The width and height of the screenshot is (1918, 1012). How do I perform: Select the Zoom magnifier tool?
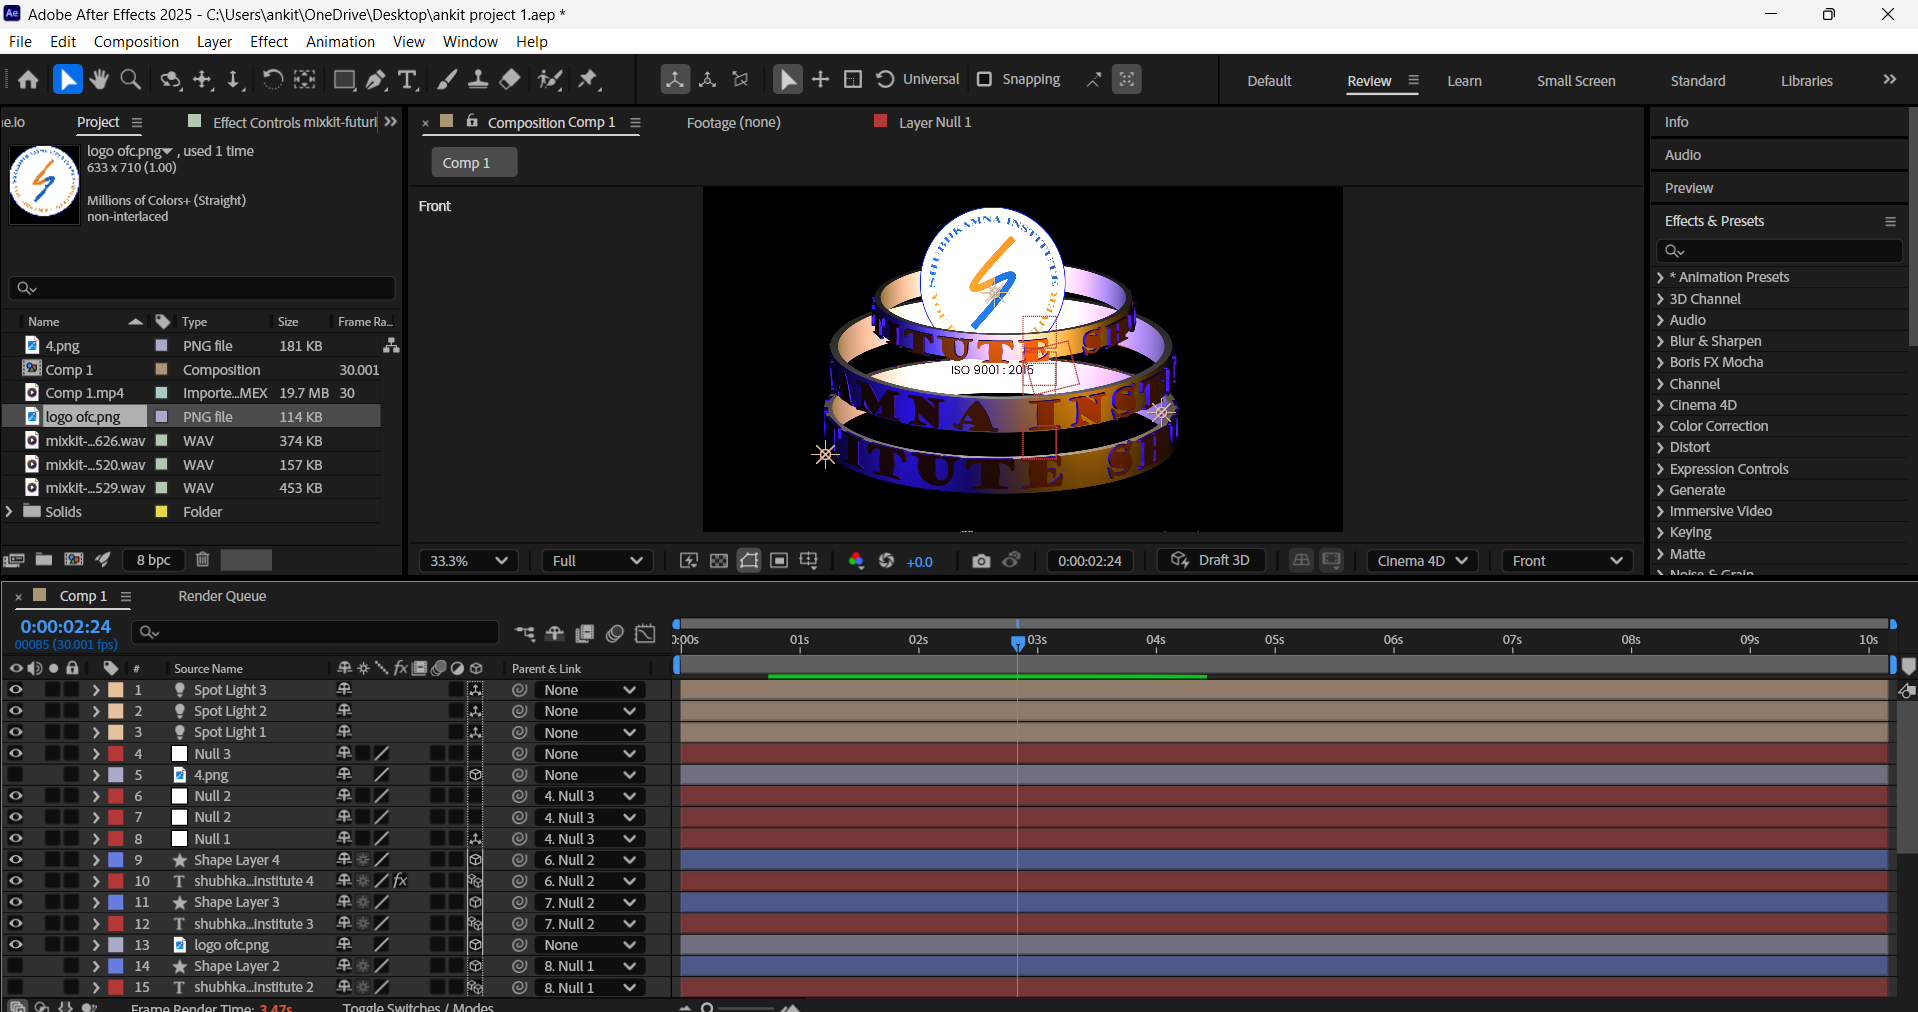130,80
